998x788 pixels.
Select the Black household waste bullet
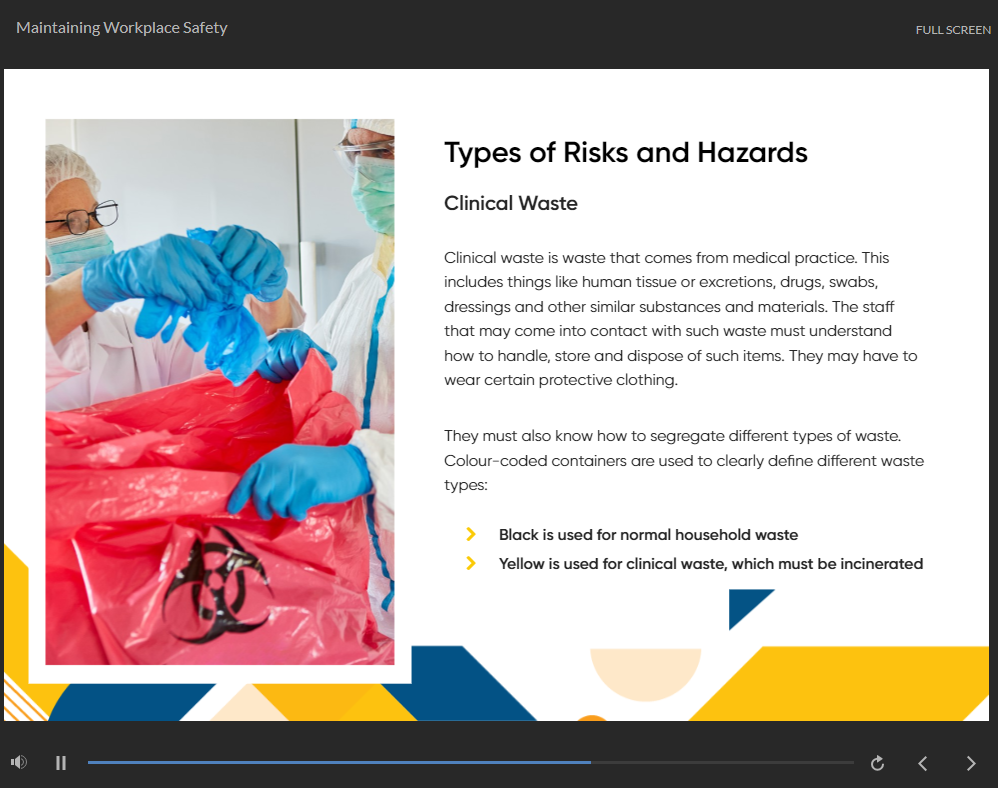coord(648,535)
